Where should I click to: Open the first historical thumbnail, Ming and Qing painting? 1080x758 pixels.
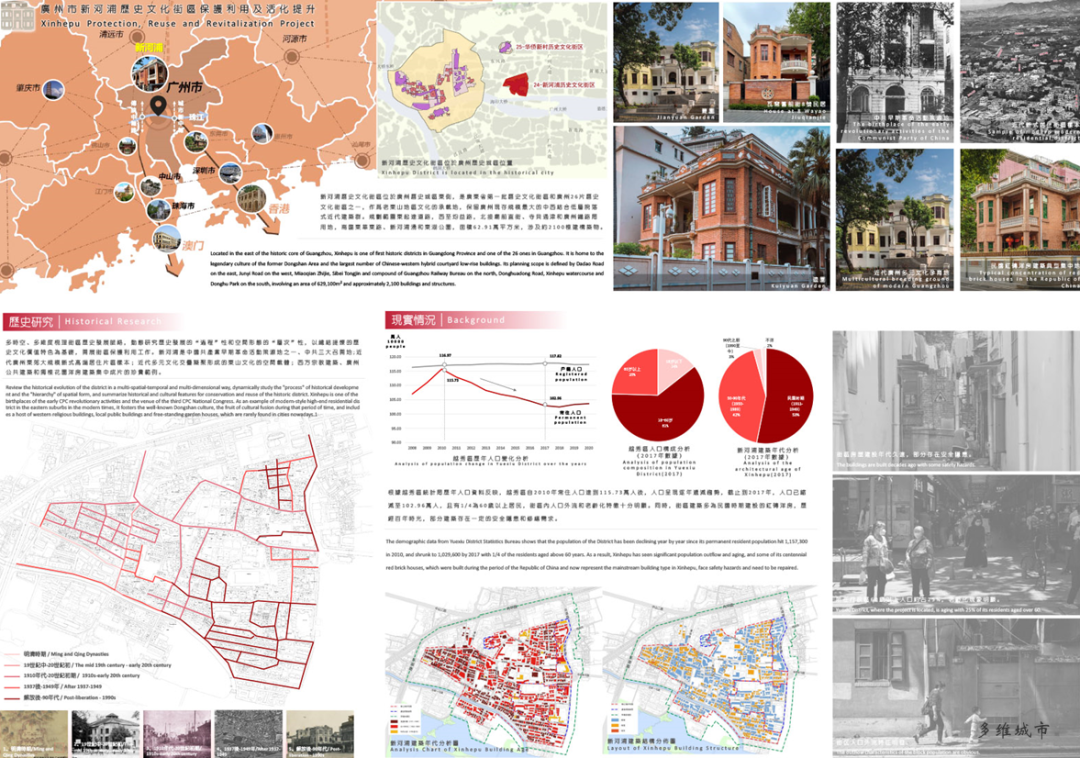pyautogui.click(x=34, y=734)
